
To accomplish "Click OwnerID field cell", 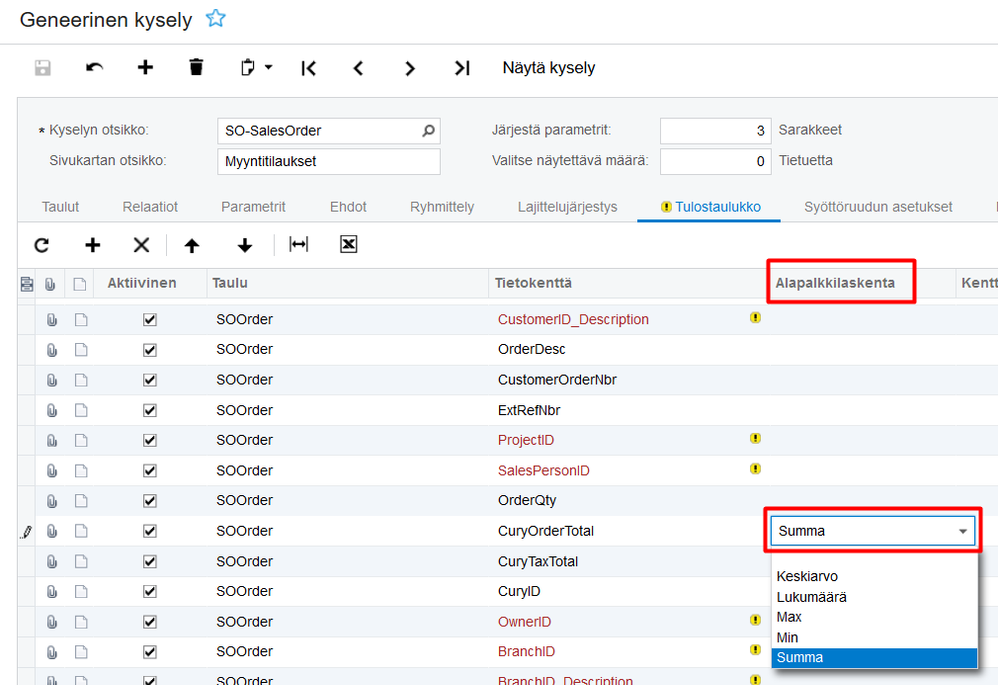I will click(x=629, y=622).
